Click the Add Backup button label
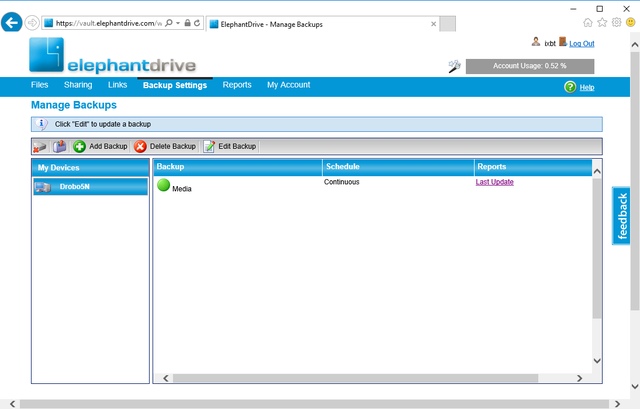The image size is (640, 409). (108, 146)
